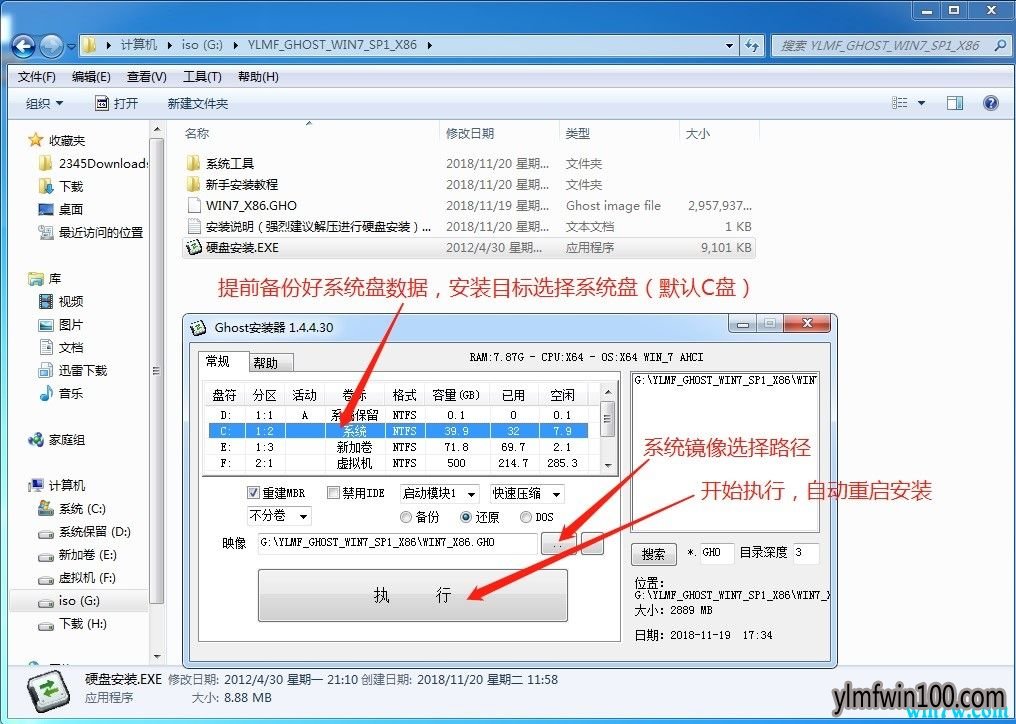This screenshot has width=1016, height=724.
Task: Expand the iso (G:) breadcrumb arrow
Action: 235,45
